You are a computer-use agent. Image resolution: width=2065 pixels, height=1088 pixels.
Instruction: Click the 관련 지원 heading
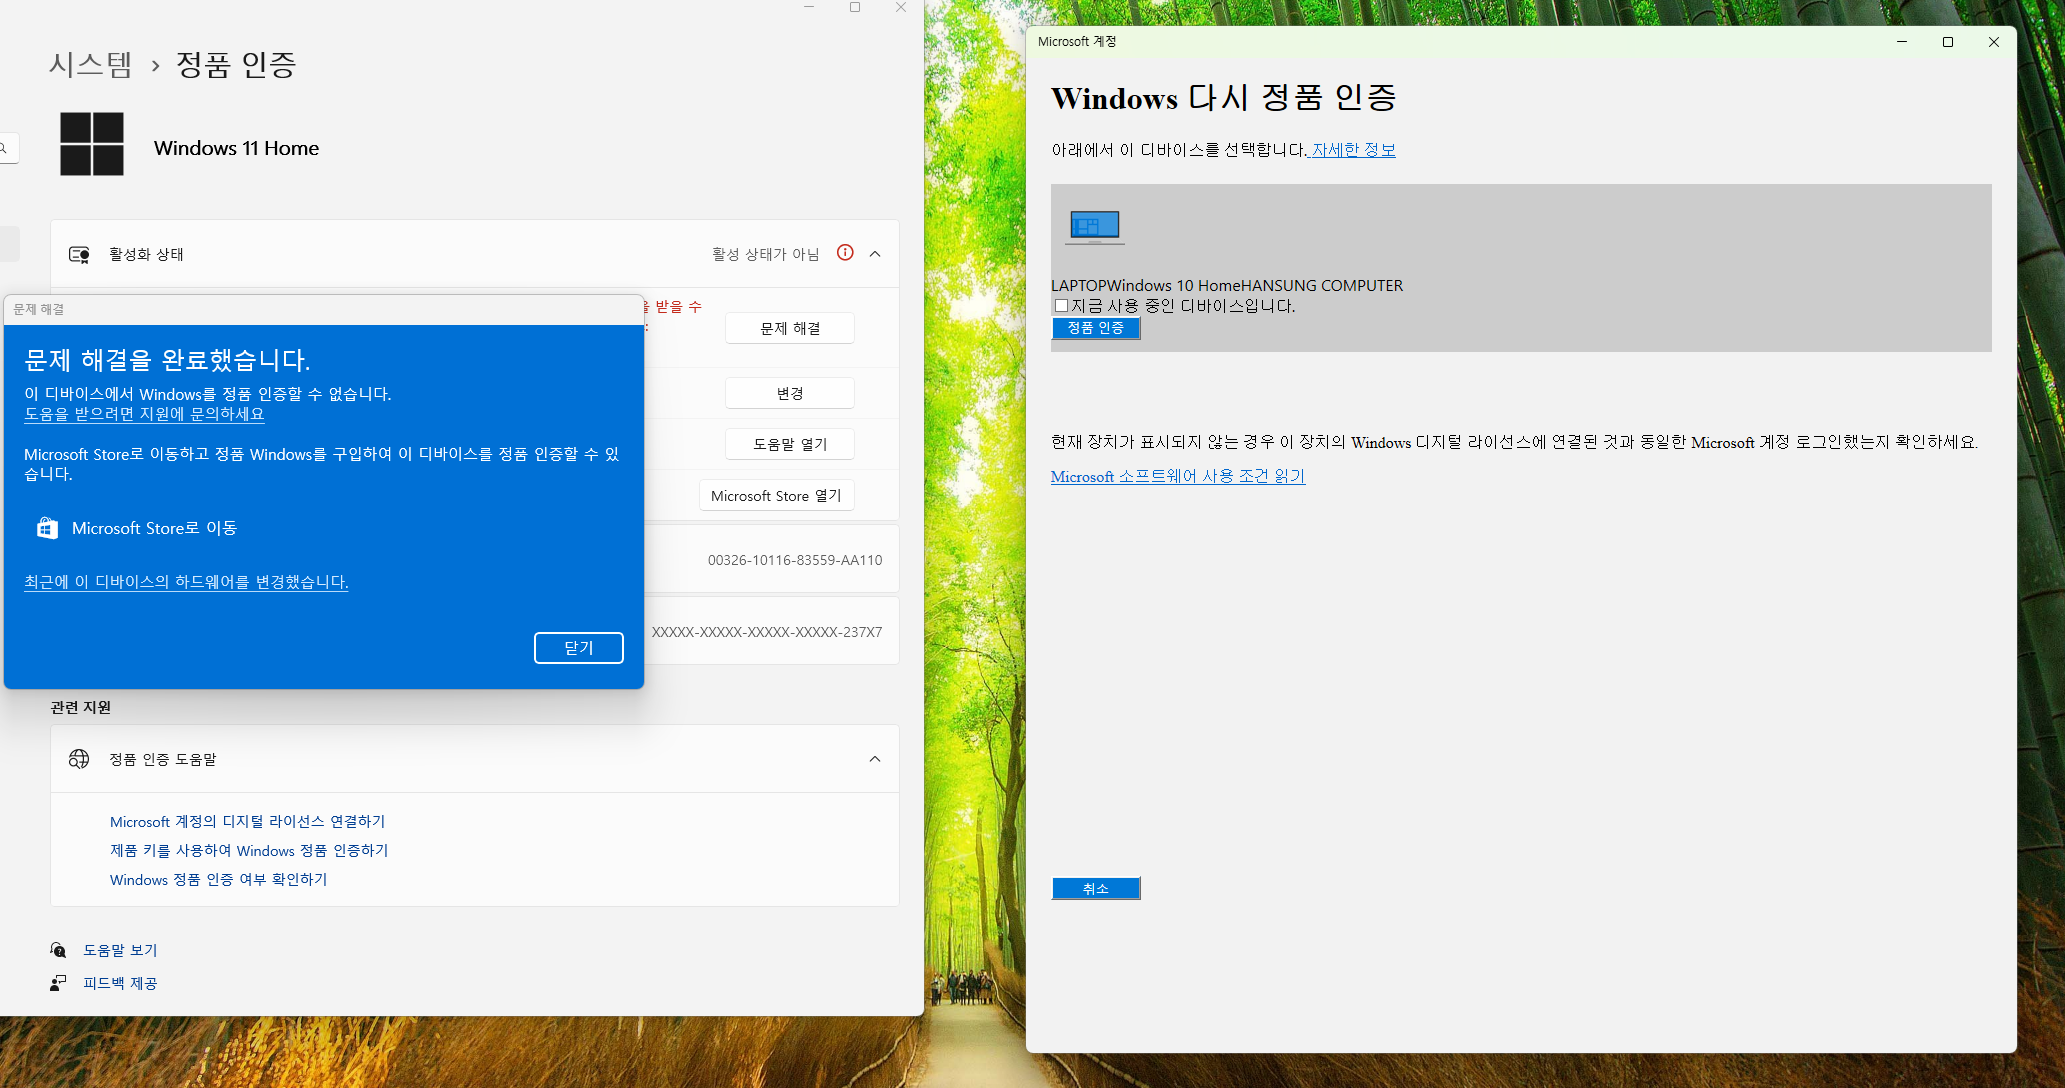pyautogui.click(x=81, y=707)
